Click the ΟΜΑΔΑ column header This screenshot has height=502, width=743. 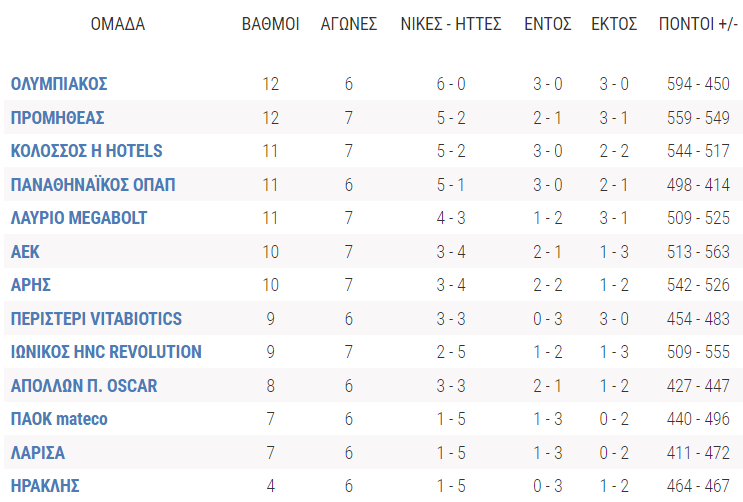[x=117, y=25]
